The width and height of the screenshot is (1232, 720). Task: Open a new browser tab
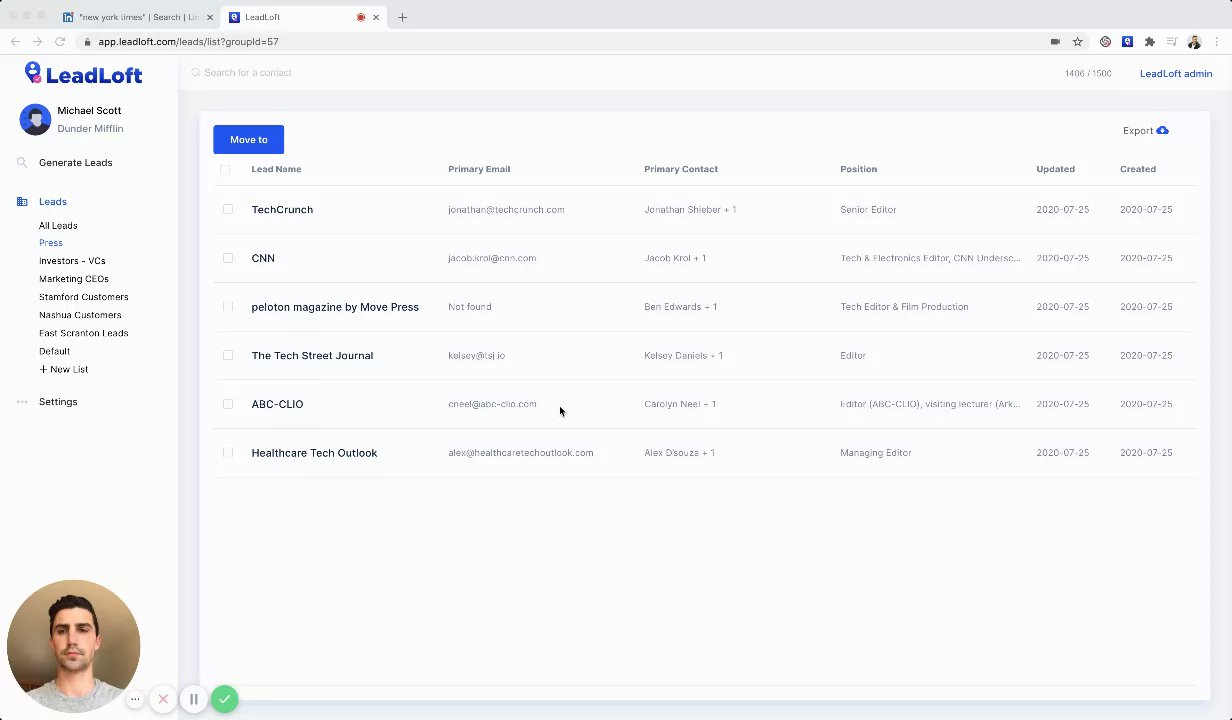click(402, 17)
